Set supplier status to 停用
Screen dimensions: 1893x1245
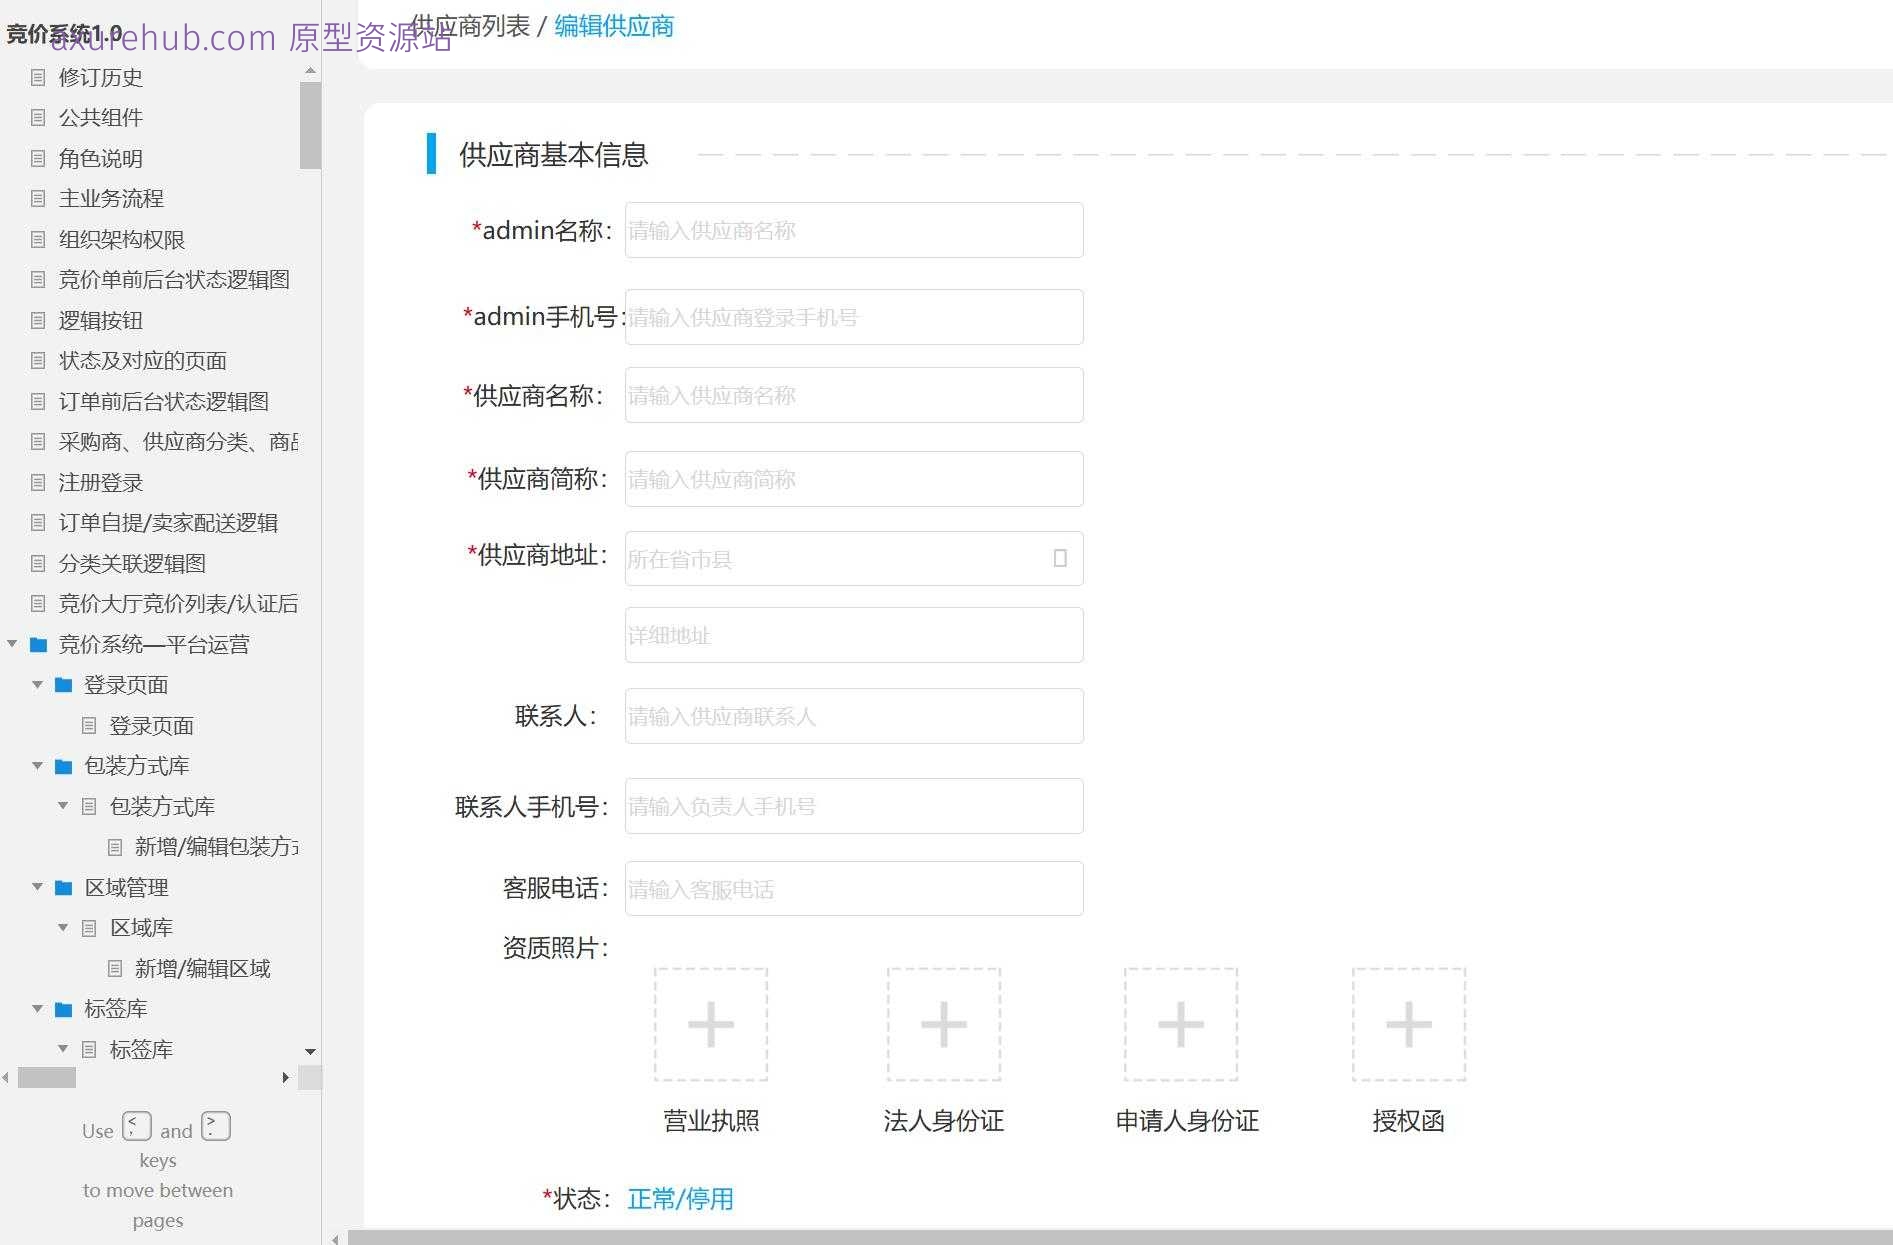pos(711,1198)
